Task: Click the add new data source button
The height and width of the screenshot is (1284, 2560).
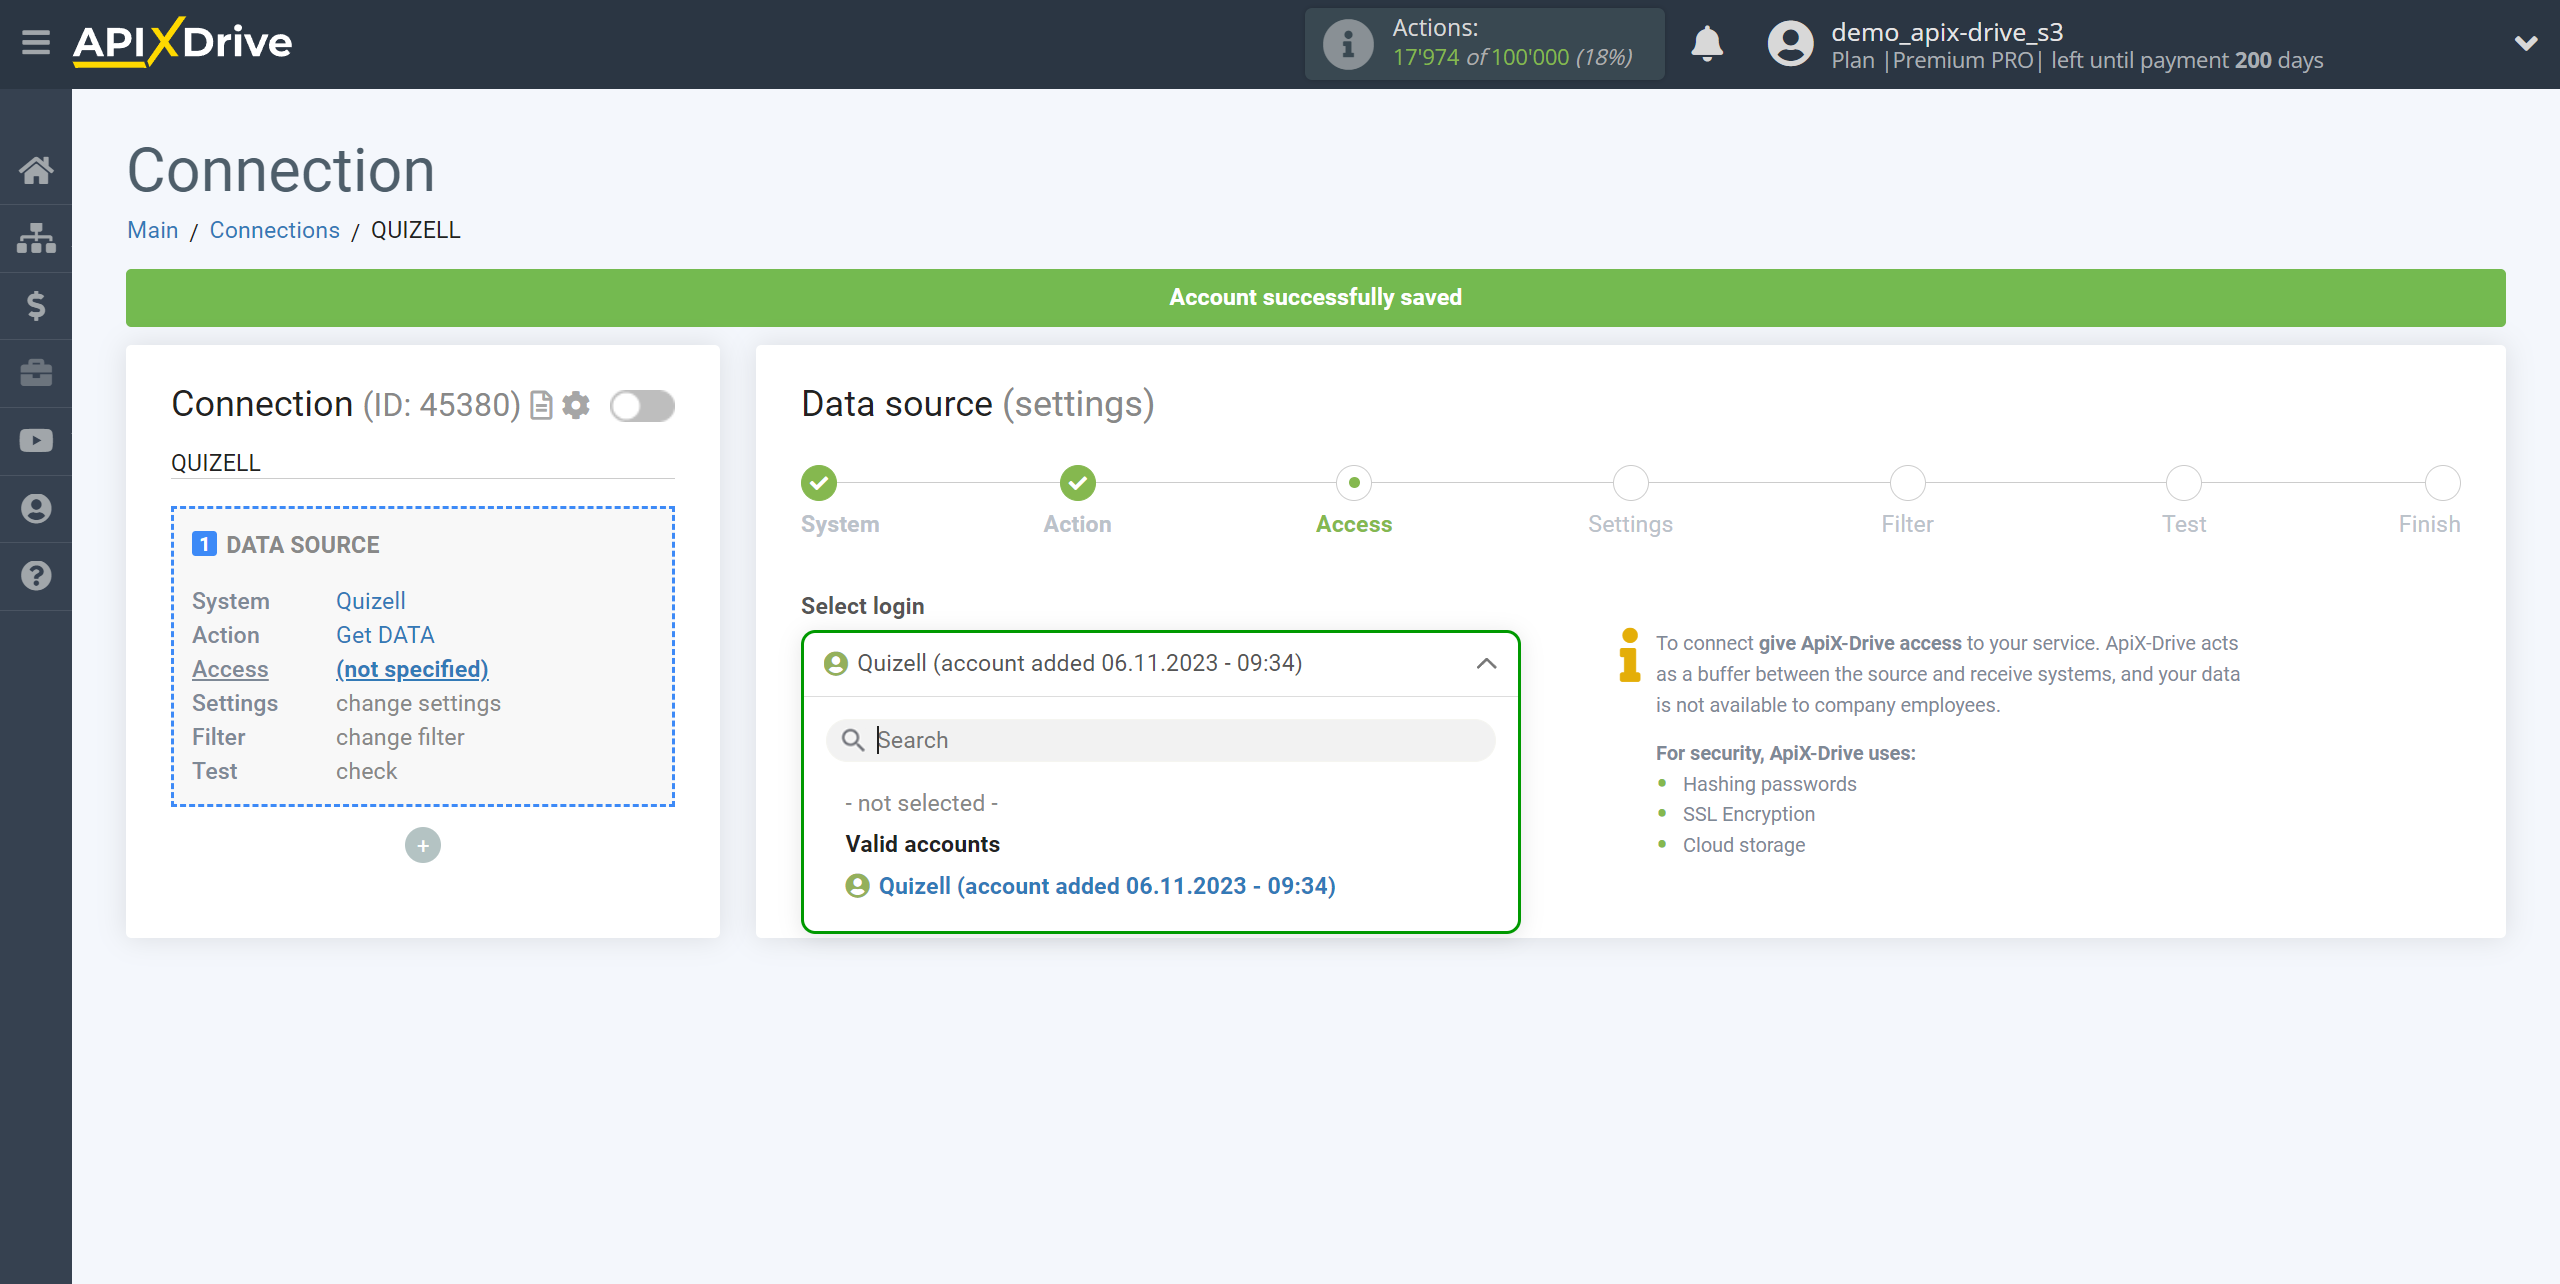Action: click(x=422, y=845)
